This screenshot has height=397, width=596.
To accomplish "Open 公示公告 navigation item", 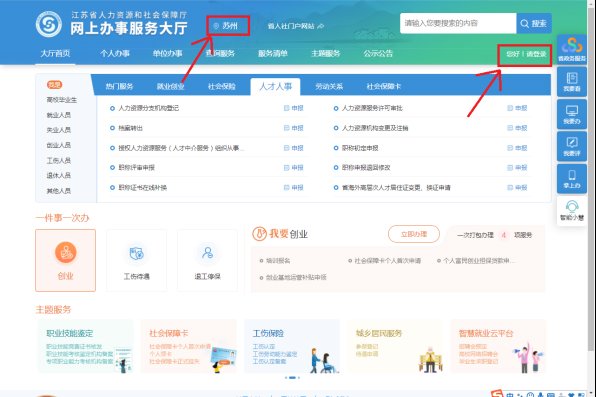I will coord(378,53).
